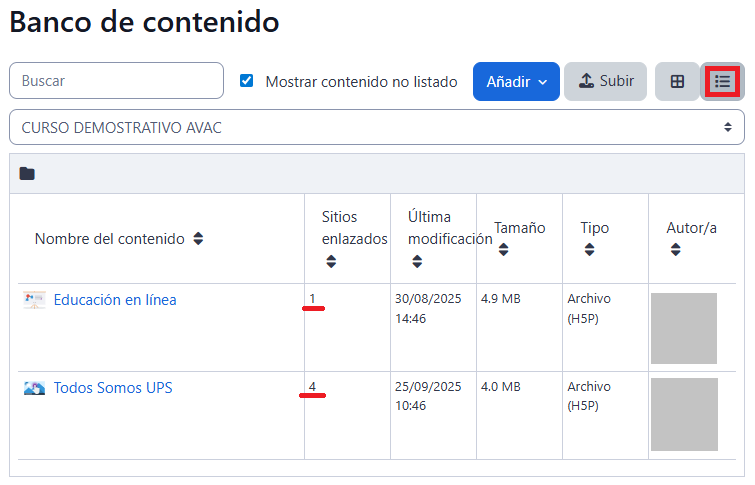Screen dimensions: 755x485
Task: Sort by Sitios enlazados arrows
Action: (331, 262)
